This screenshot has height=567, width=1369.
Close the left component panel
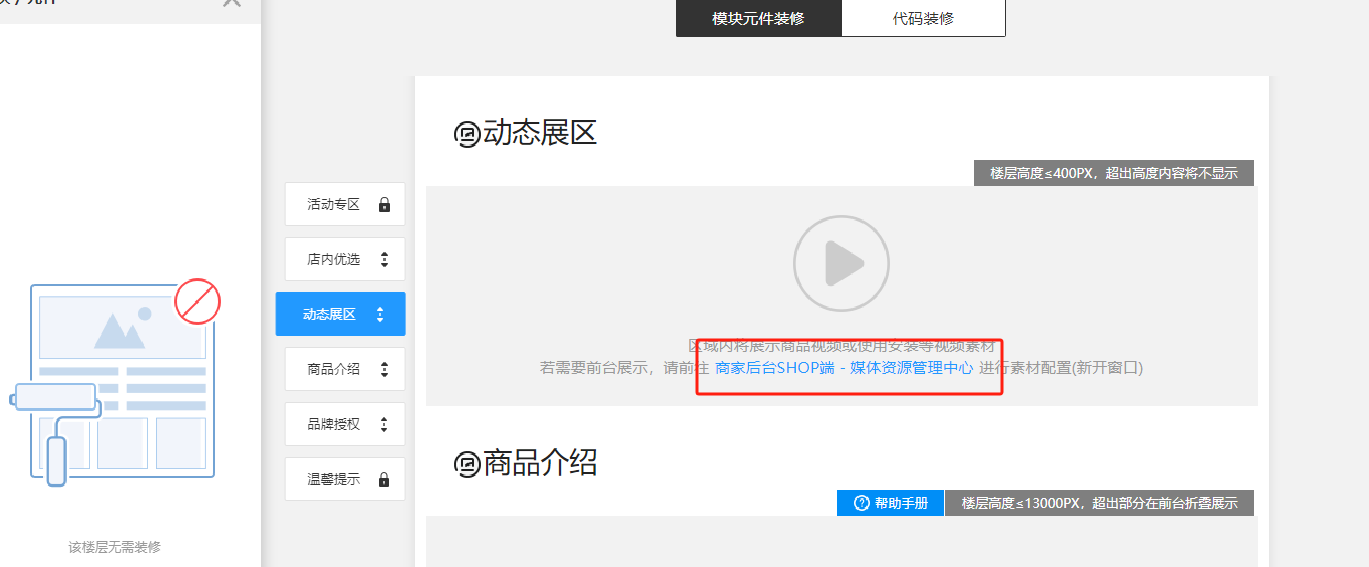(x=232, y=3)
